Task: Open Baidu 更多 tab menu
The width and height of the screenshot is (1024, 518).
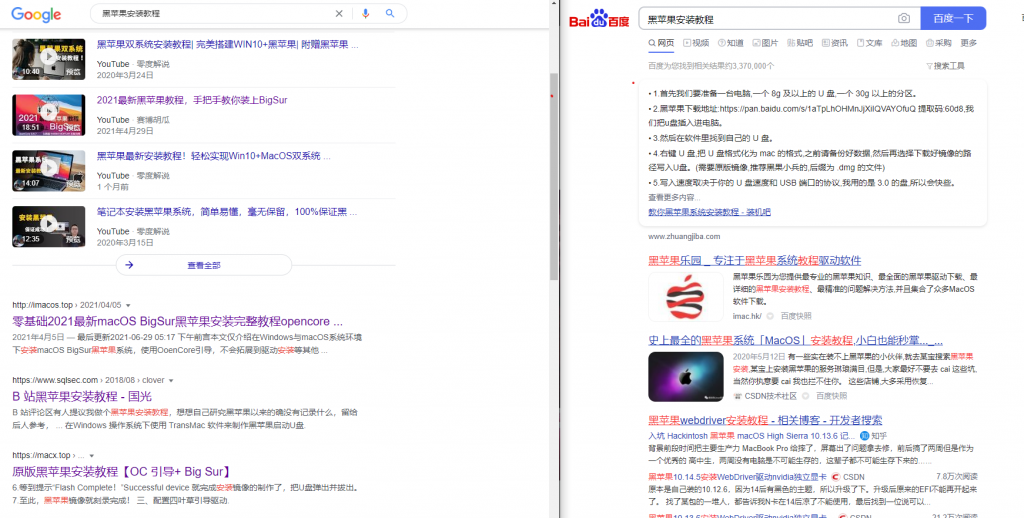Action: pyautogui.click(x=968, y=43)
